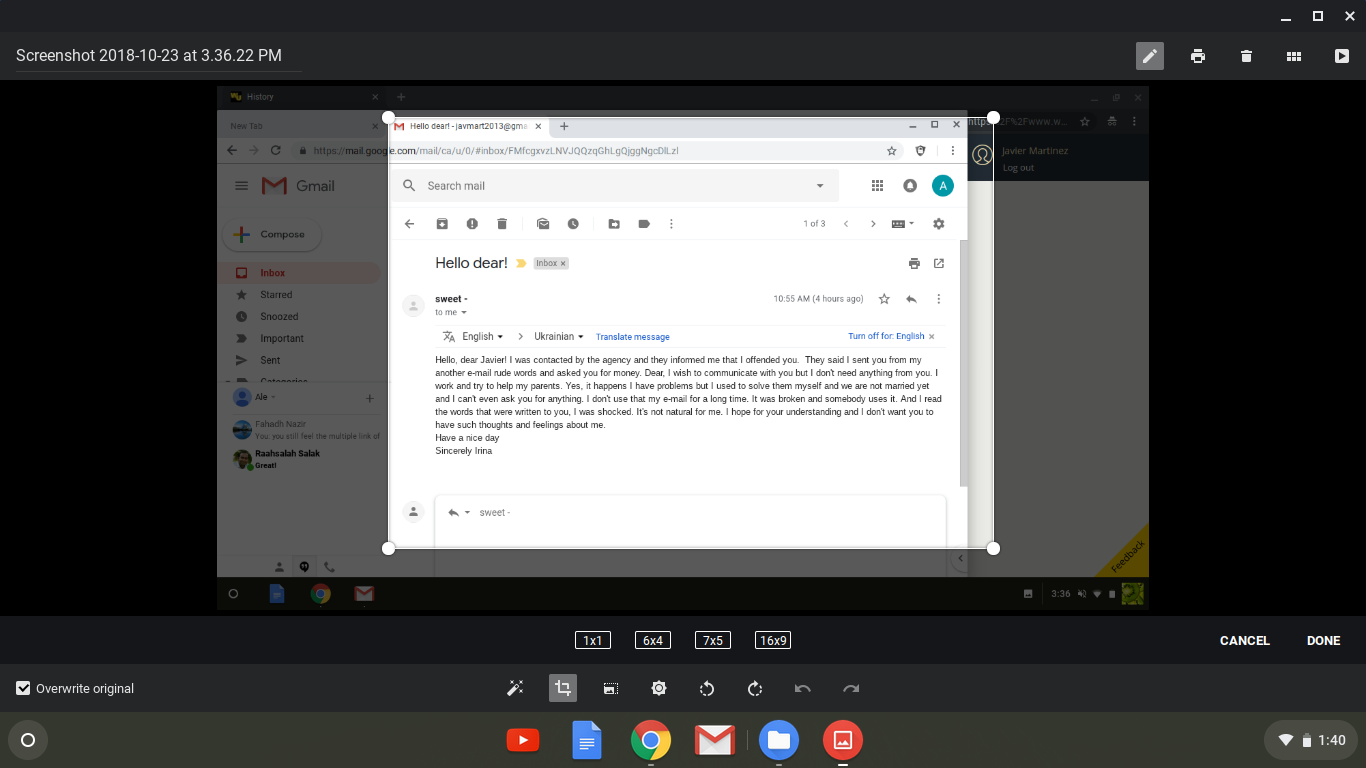This screenshot has height=768, width=1366.
Task: Open Google Docs from the shelf
Action: tap(587, 740)
